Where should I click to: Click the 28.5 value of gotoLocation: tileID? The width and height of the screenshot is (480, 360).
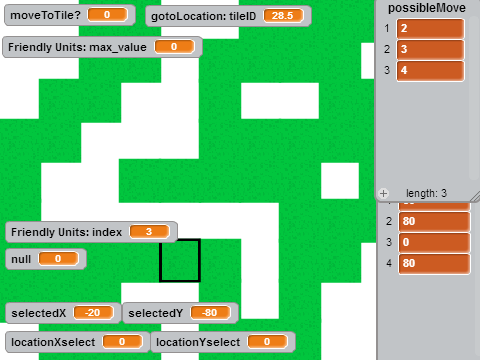tap(283, 16)
